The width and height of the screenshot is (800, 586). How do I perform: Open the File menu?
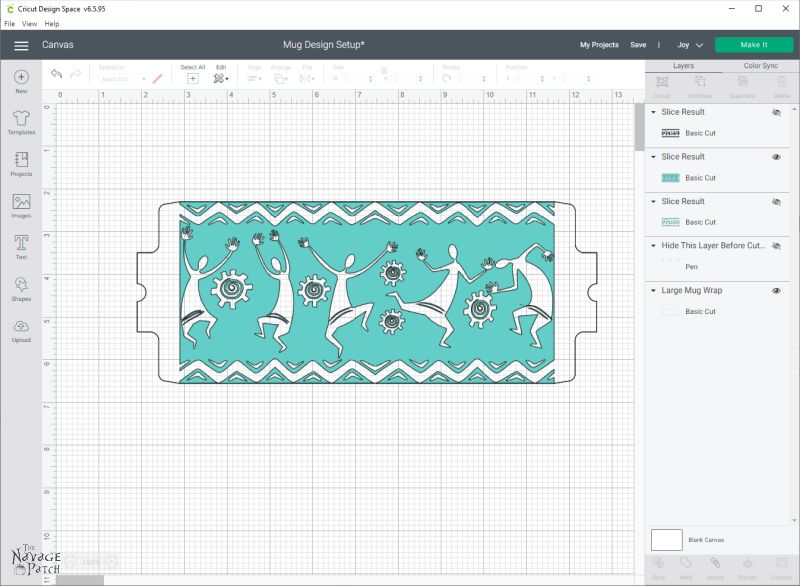pyautogui.click(x=10, y=23)
